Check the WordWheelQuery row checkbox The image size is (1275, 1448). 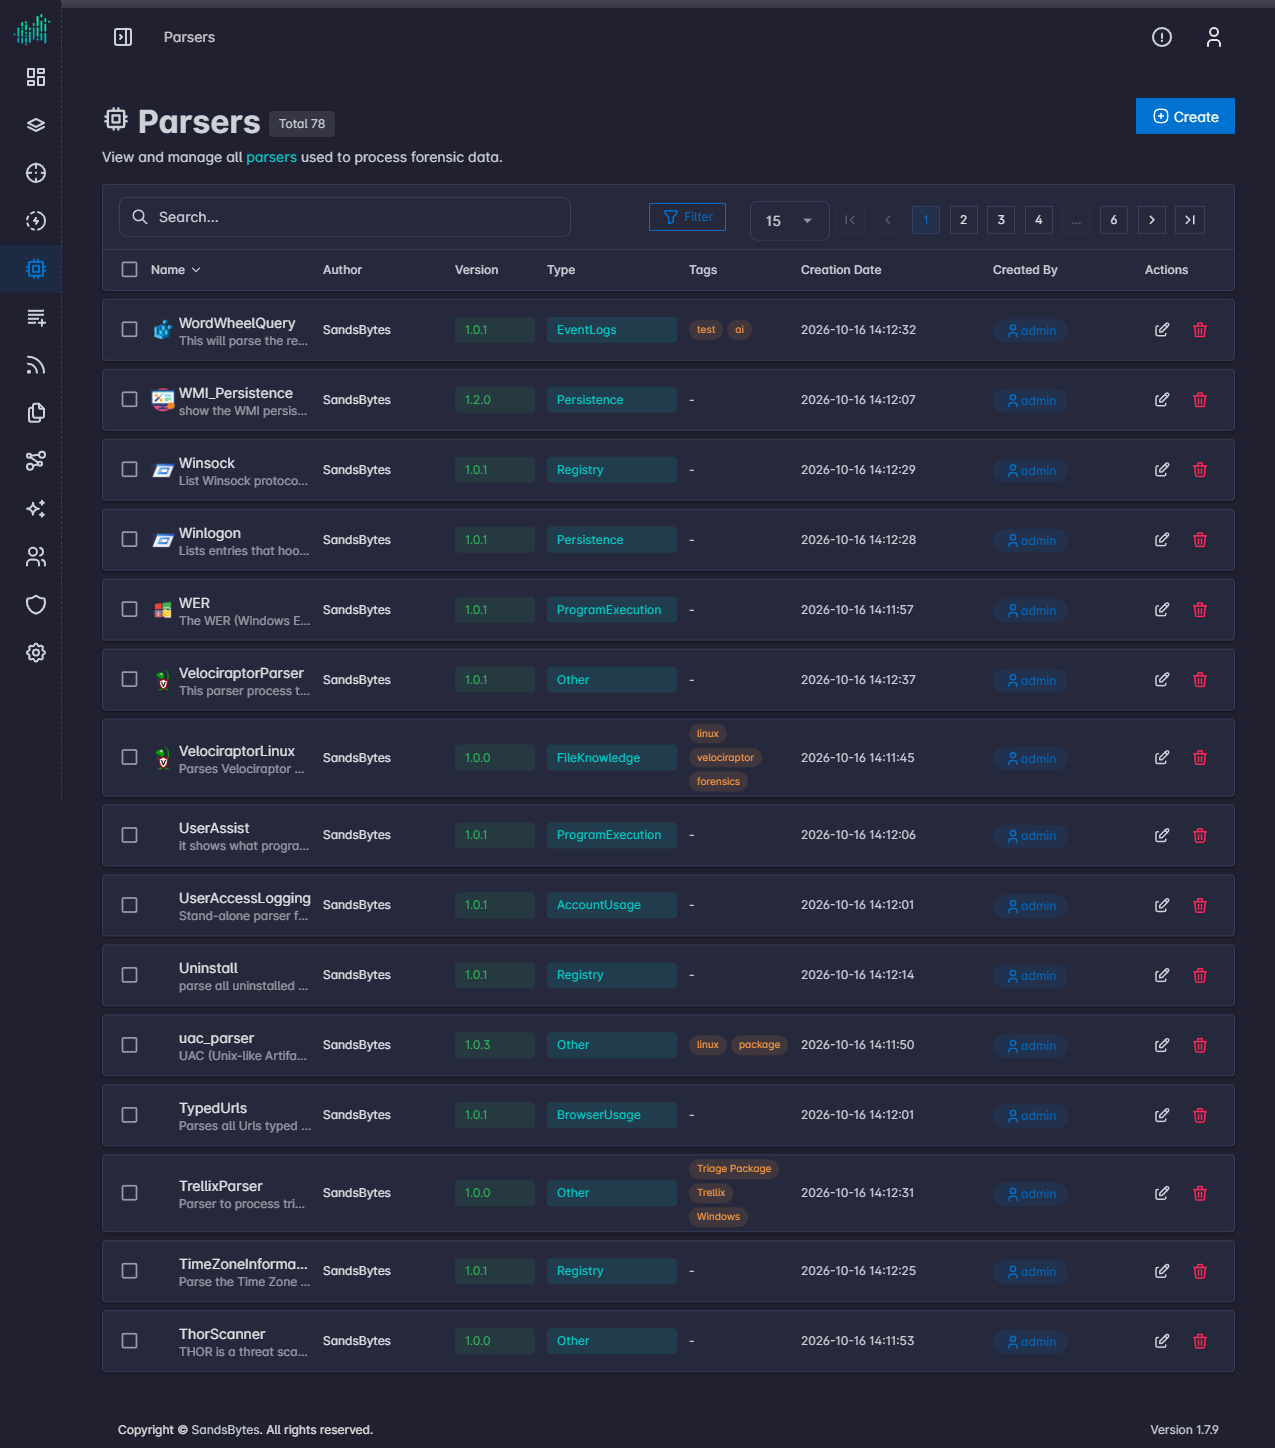click(130, 330)
